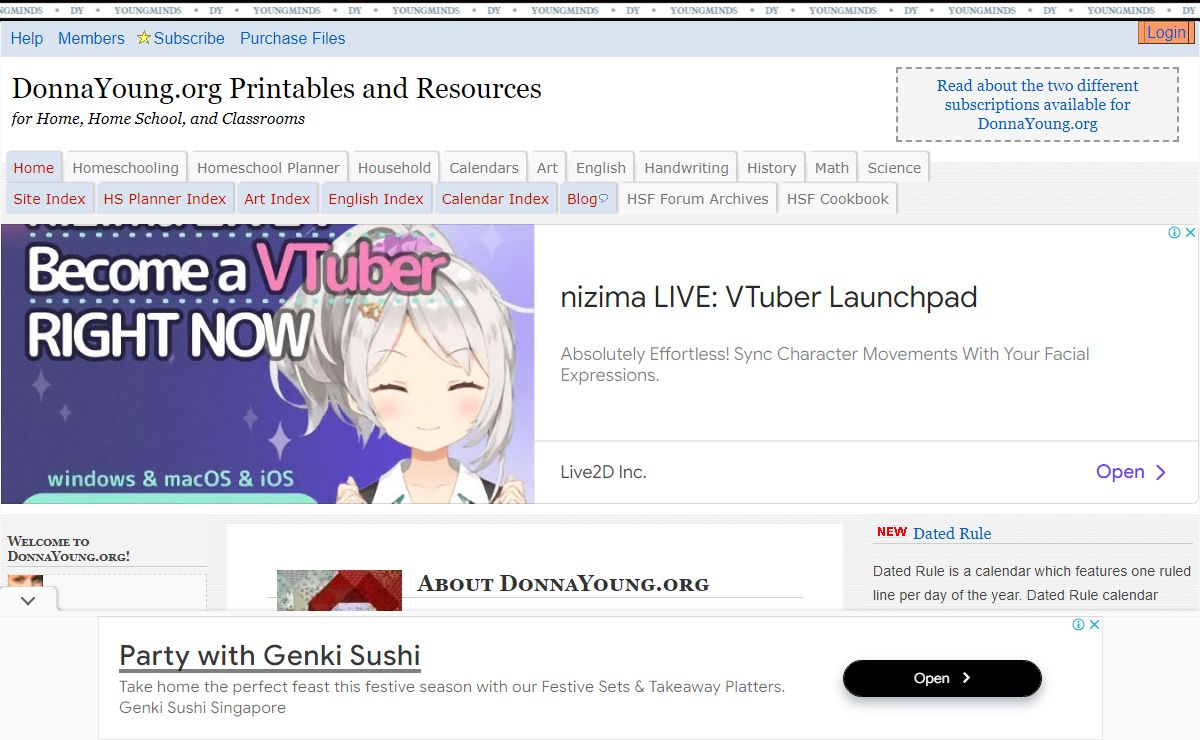Viewport: 1200px width, 740px height.
Task: Open the Calendars tab
Action: pos(484,168)
